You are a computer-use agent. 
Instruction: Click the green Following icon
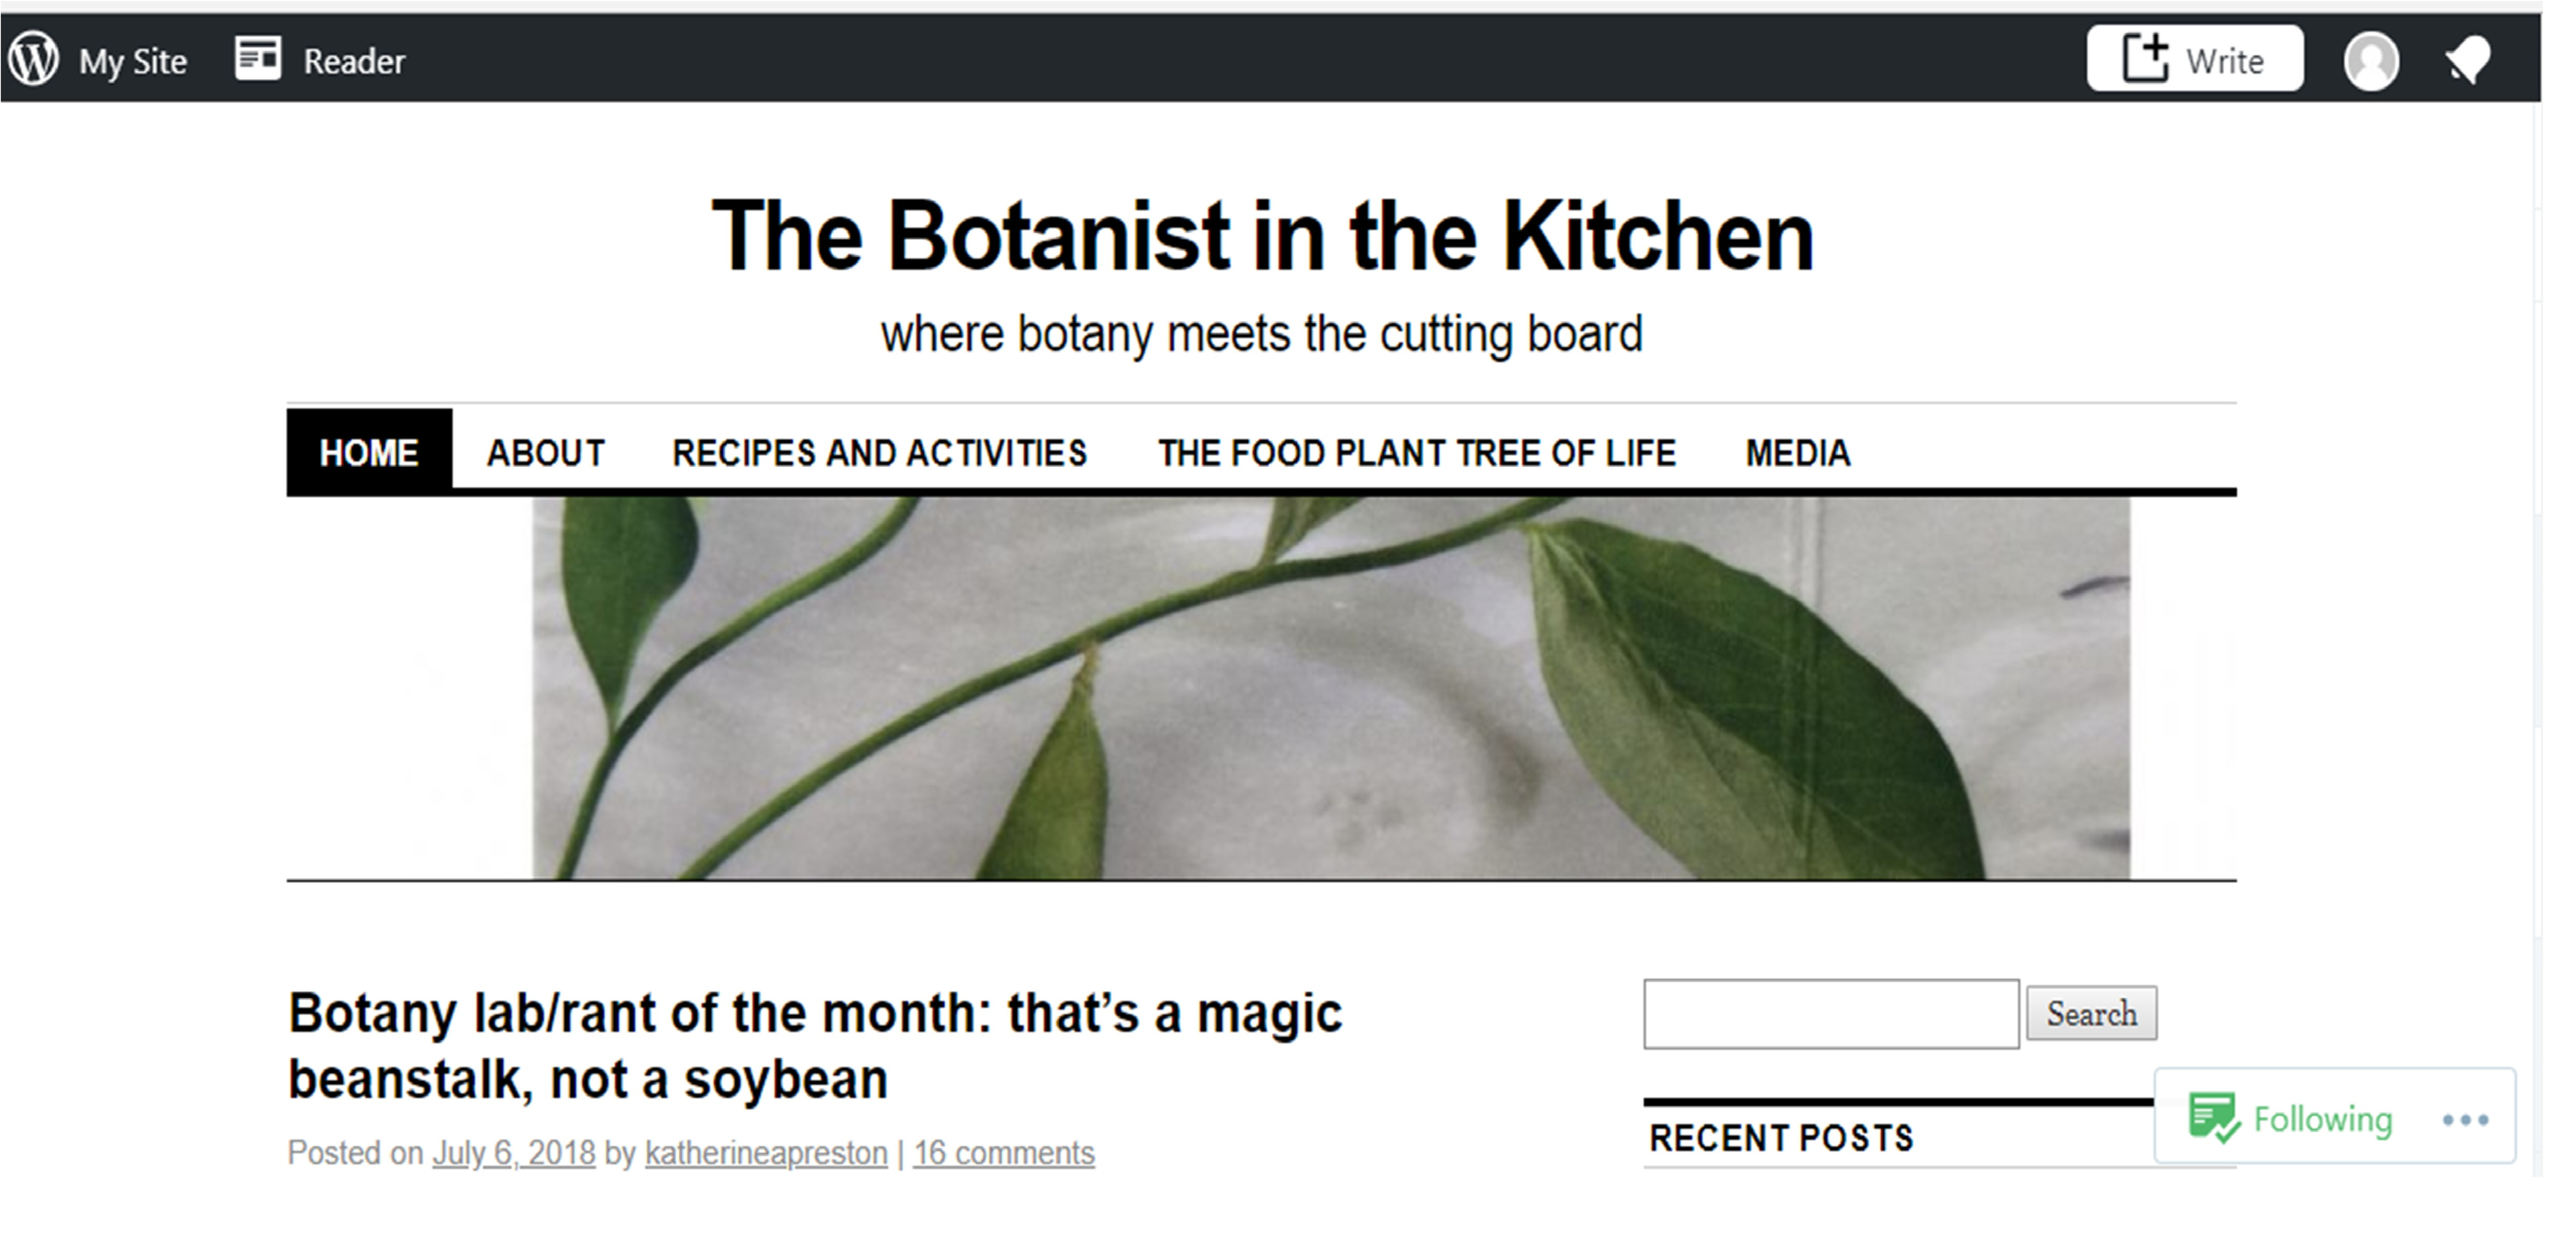tap(2214, 1118)
